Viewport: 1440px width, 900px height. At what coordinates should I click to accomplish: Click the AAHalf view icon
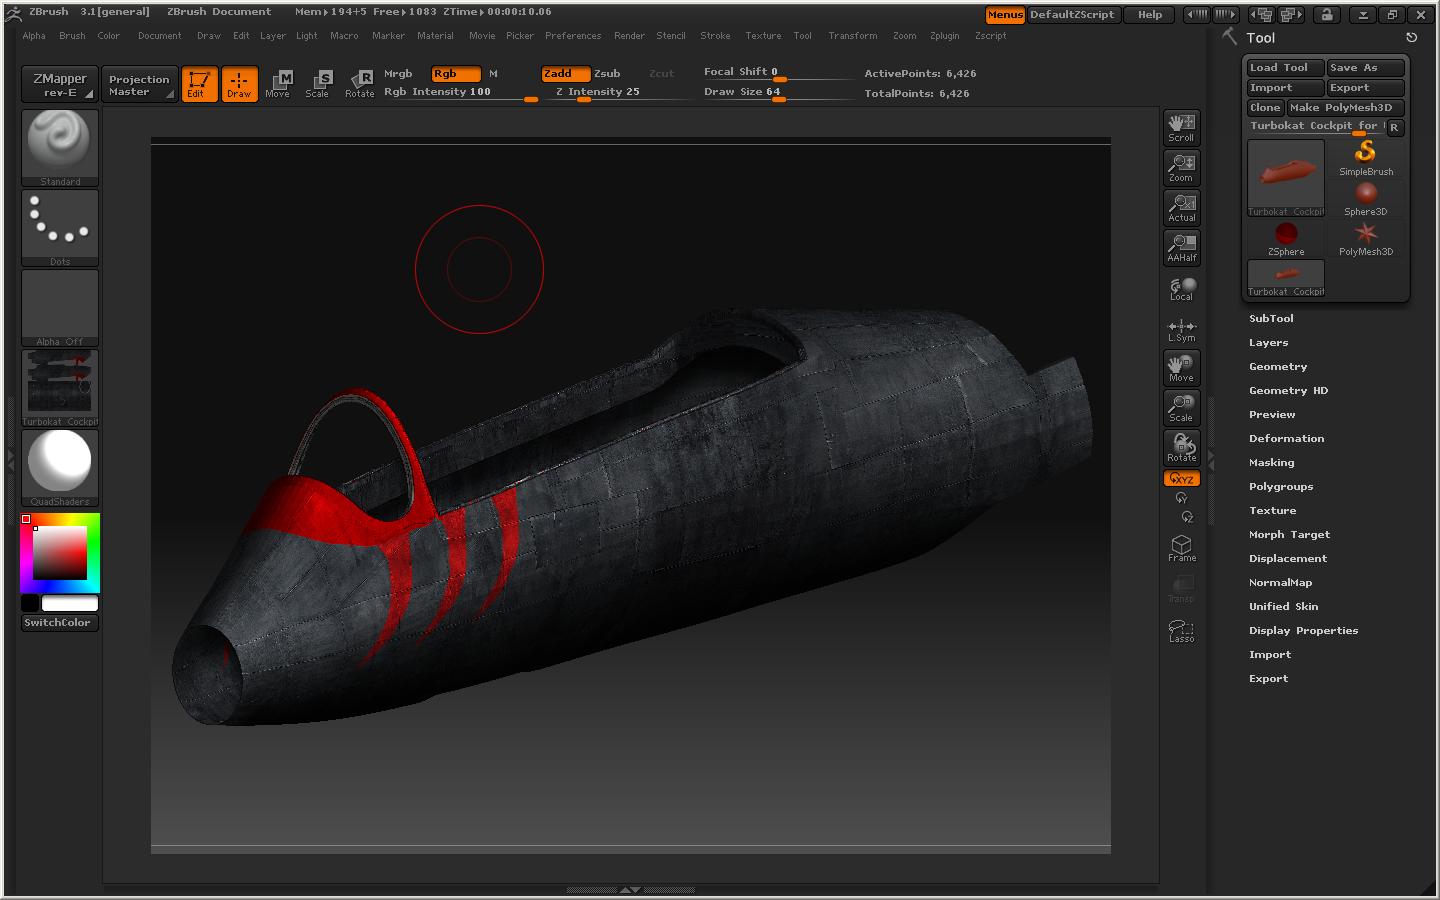tap(1181, 248)
